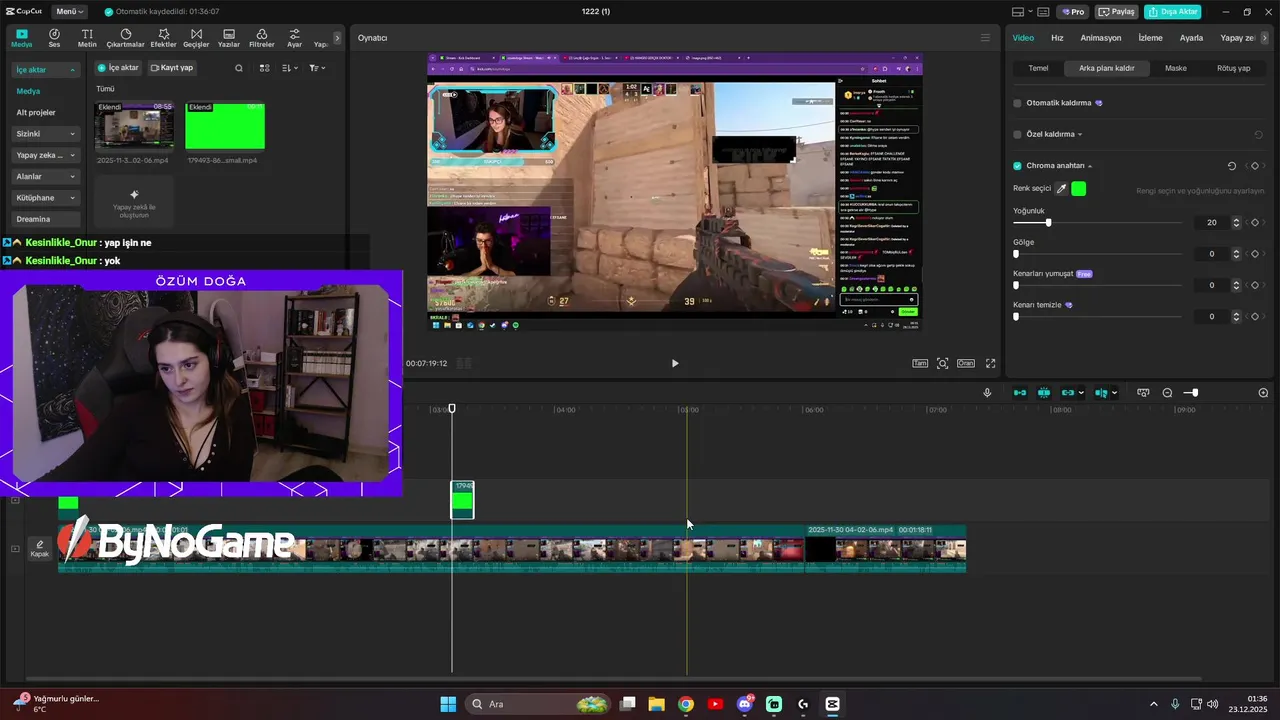Open the Filtreler filters panel
This screenshot has width=1280, height=720.
coord(261,38)
